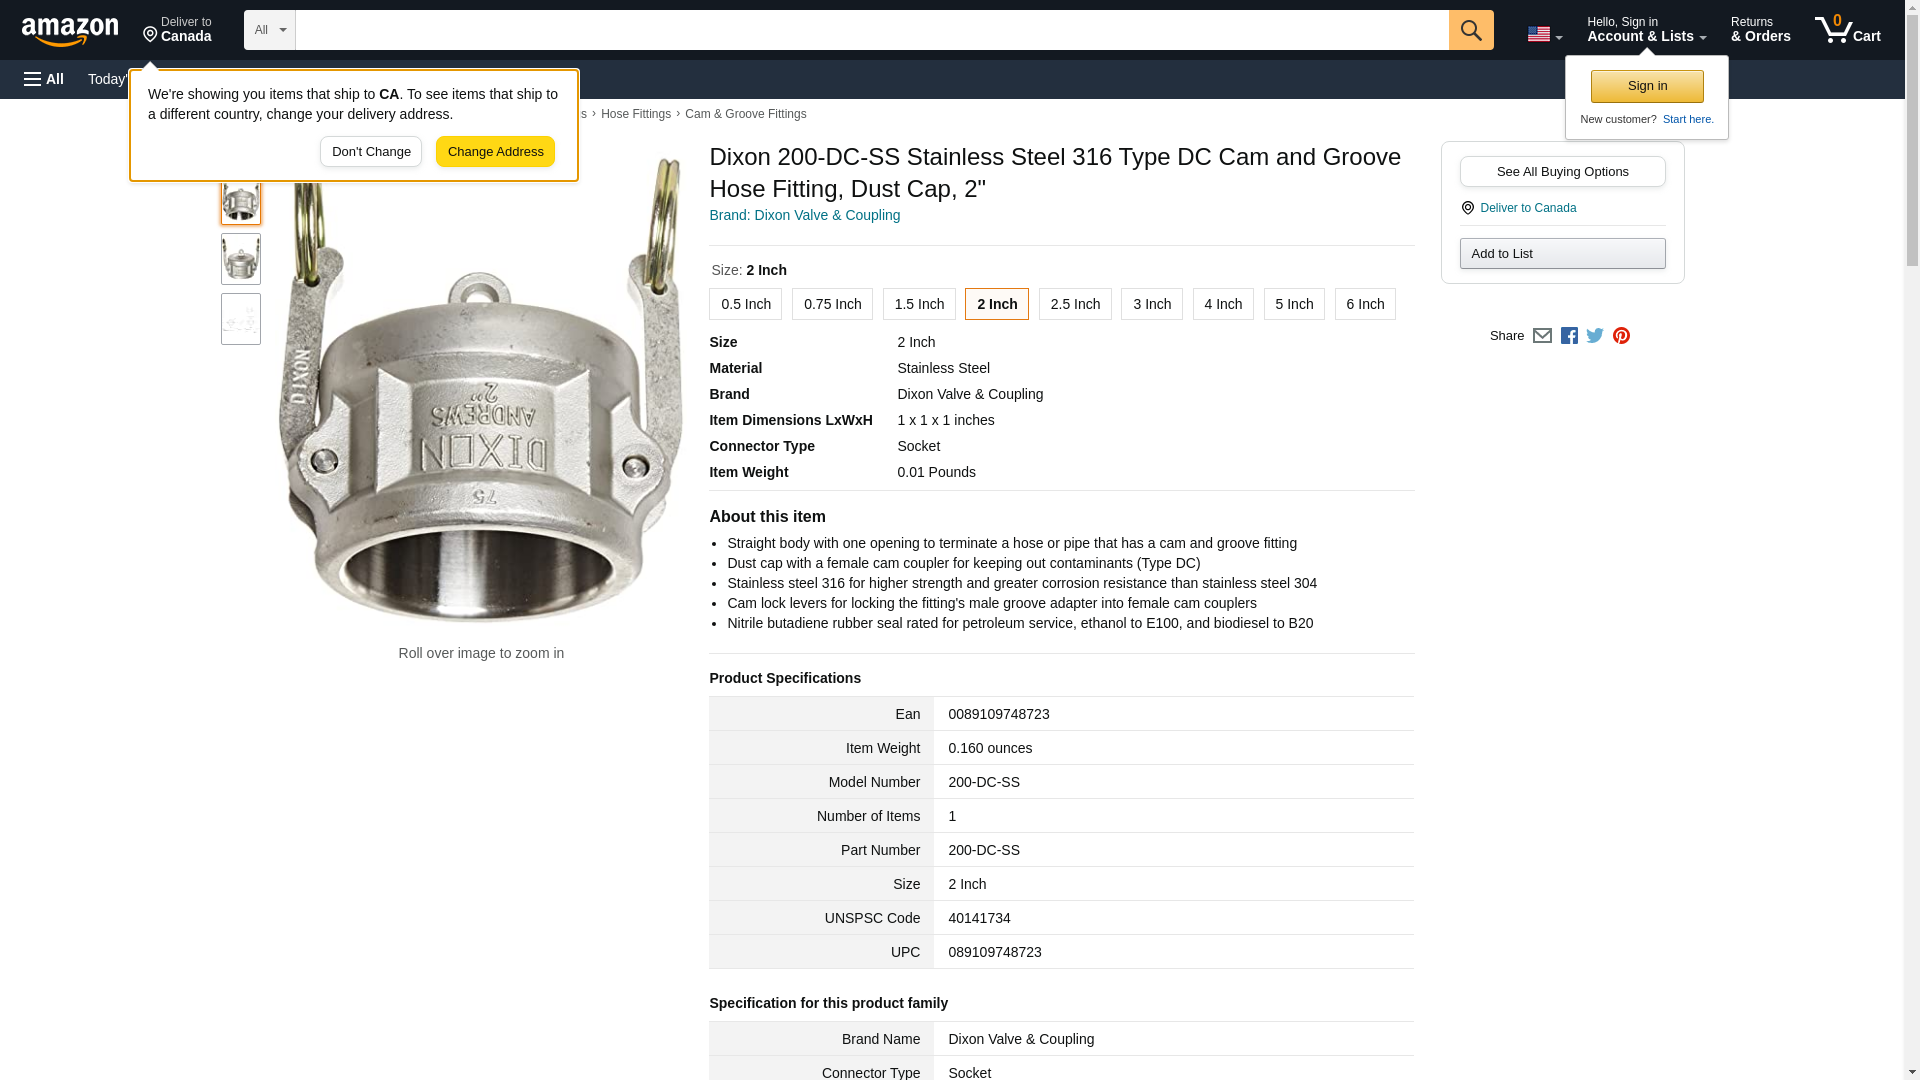Open the cart icon
The width and height of the screenshot is (1920, 1080).
1847,30
